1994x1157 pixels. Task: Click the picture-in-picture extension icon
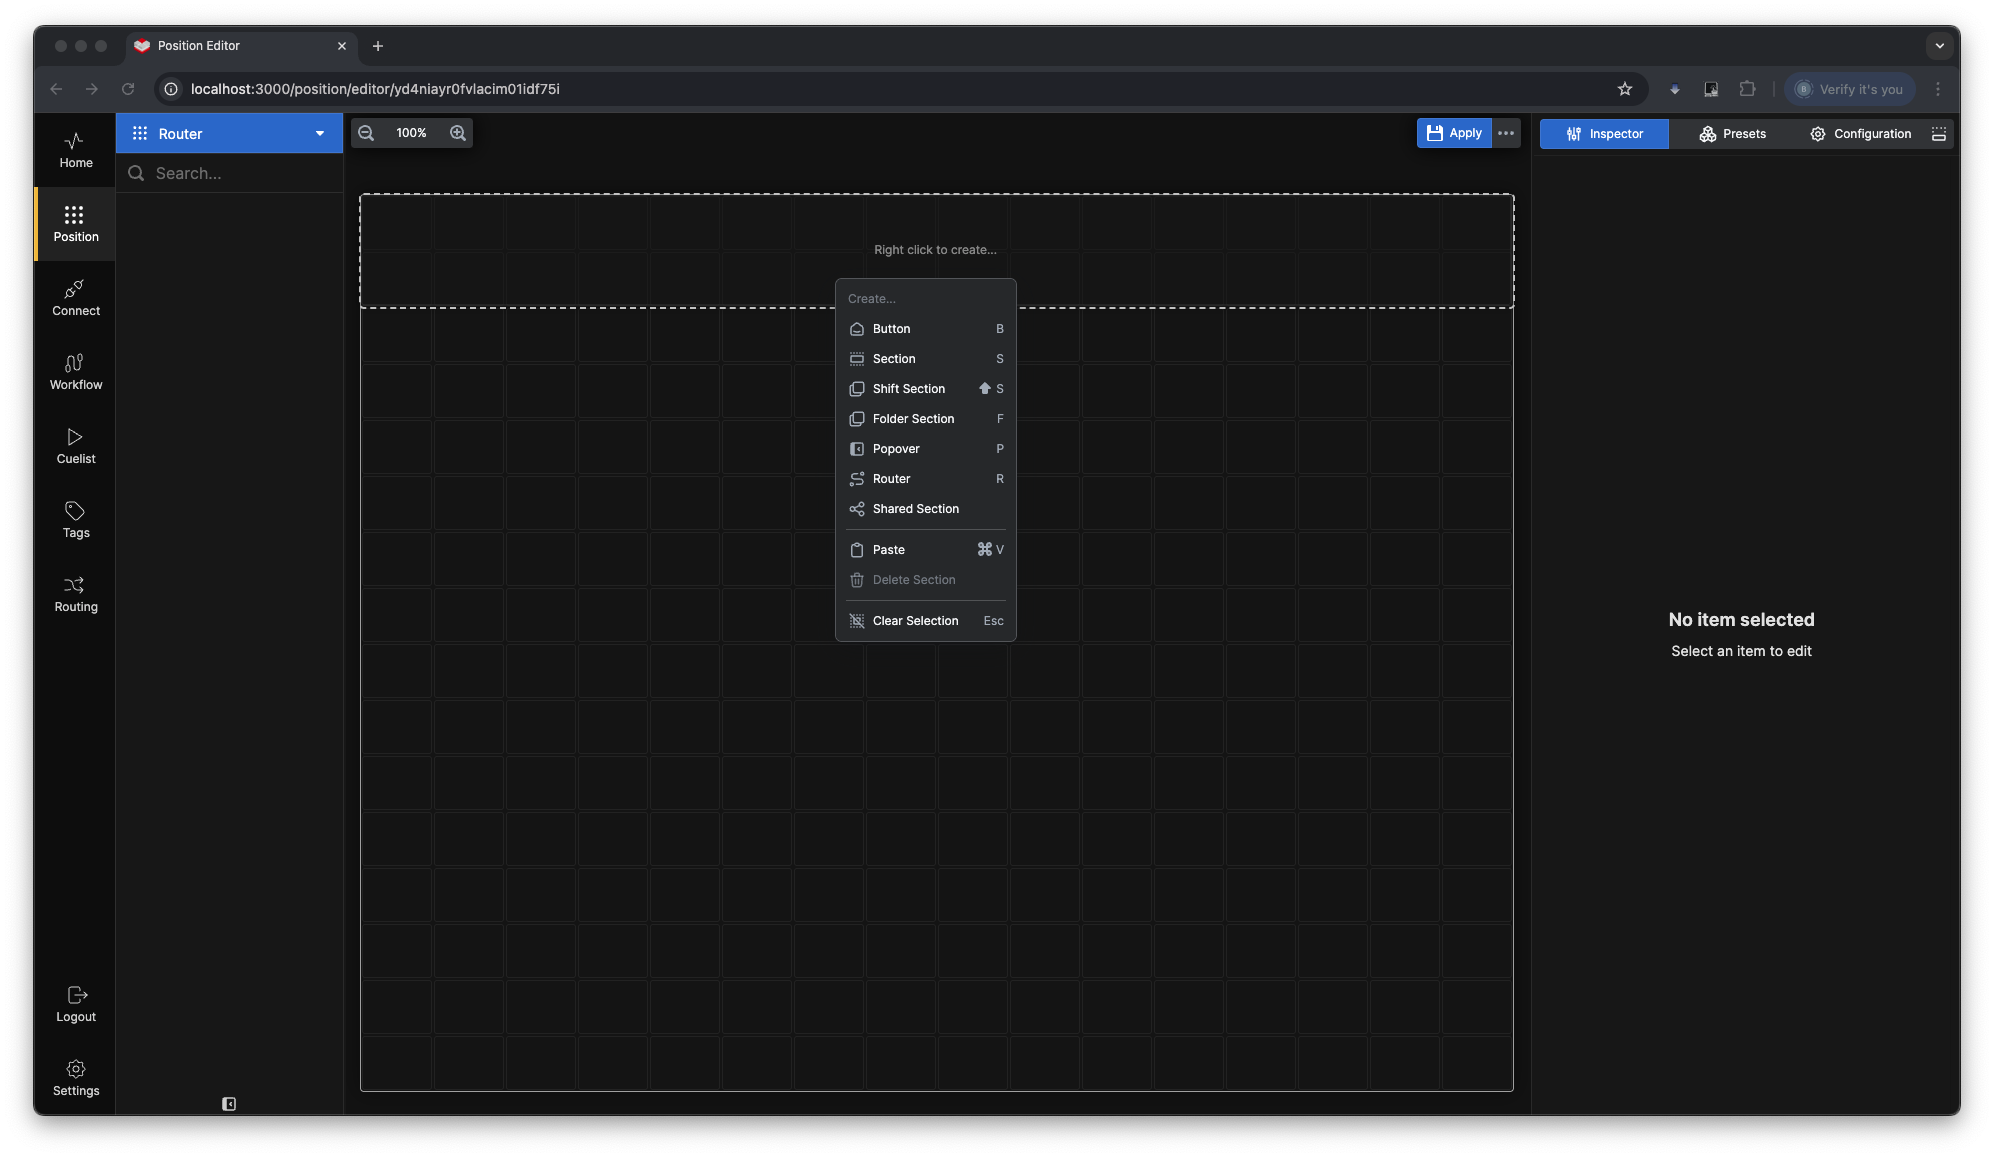pos(1711,89)
